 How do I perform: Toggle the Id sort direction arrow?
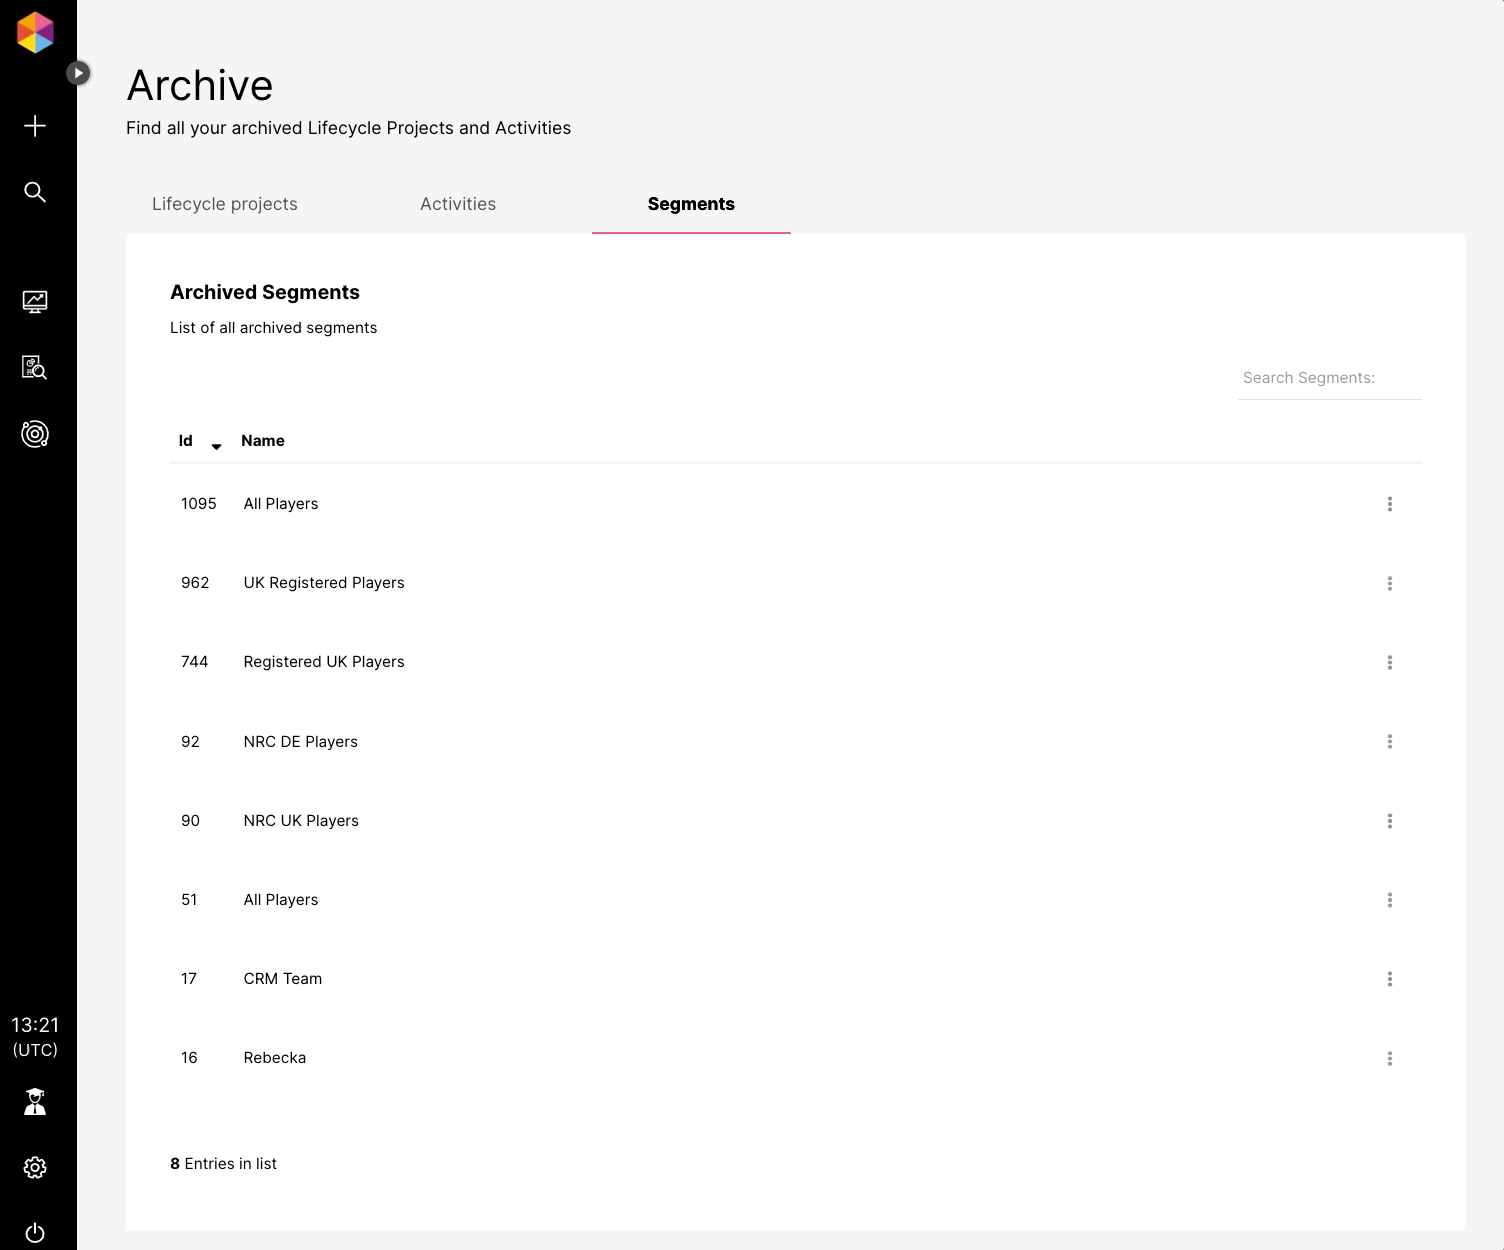click(x=216, y=446)
